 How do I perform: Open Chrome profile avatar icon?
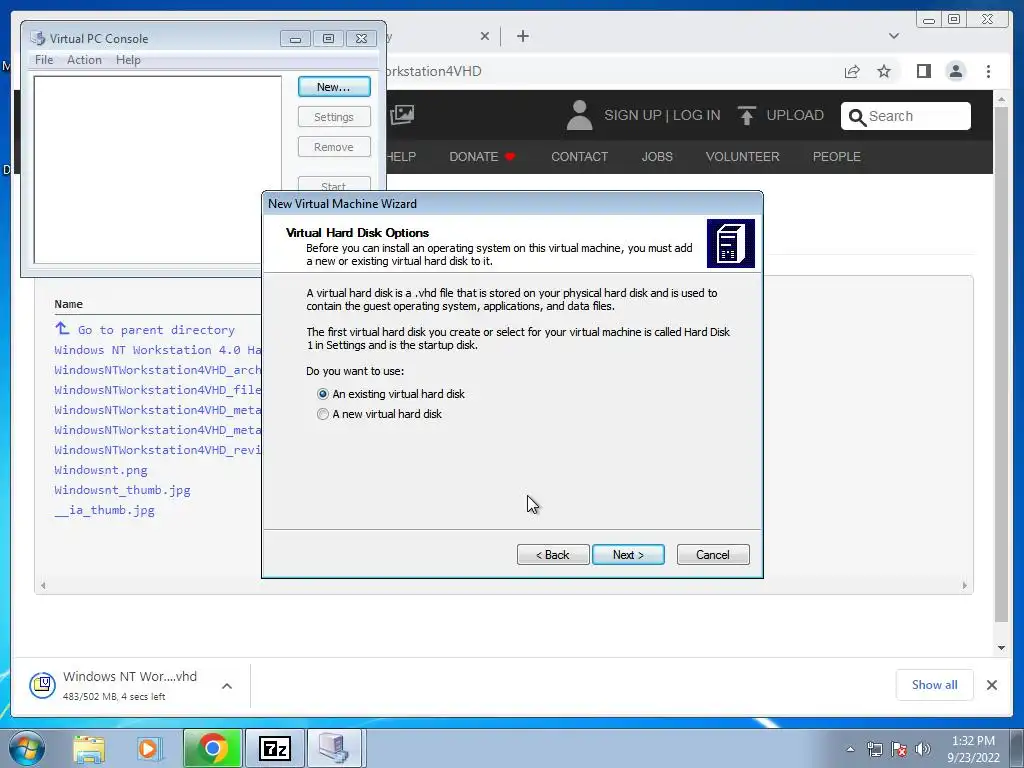(955, 71)
